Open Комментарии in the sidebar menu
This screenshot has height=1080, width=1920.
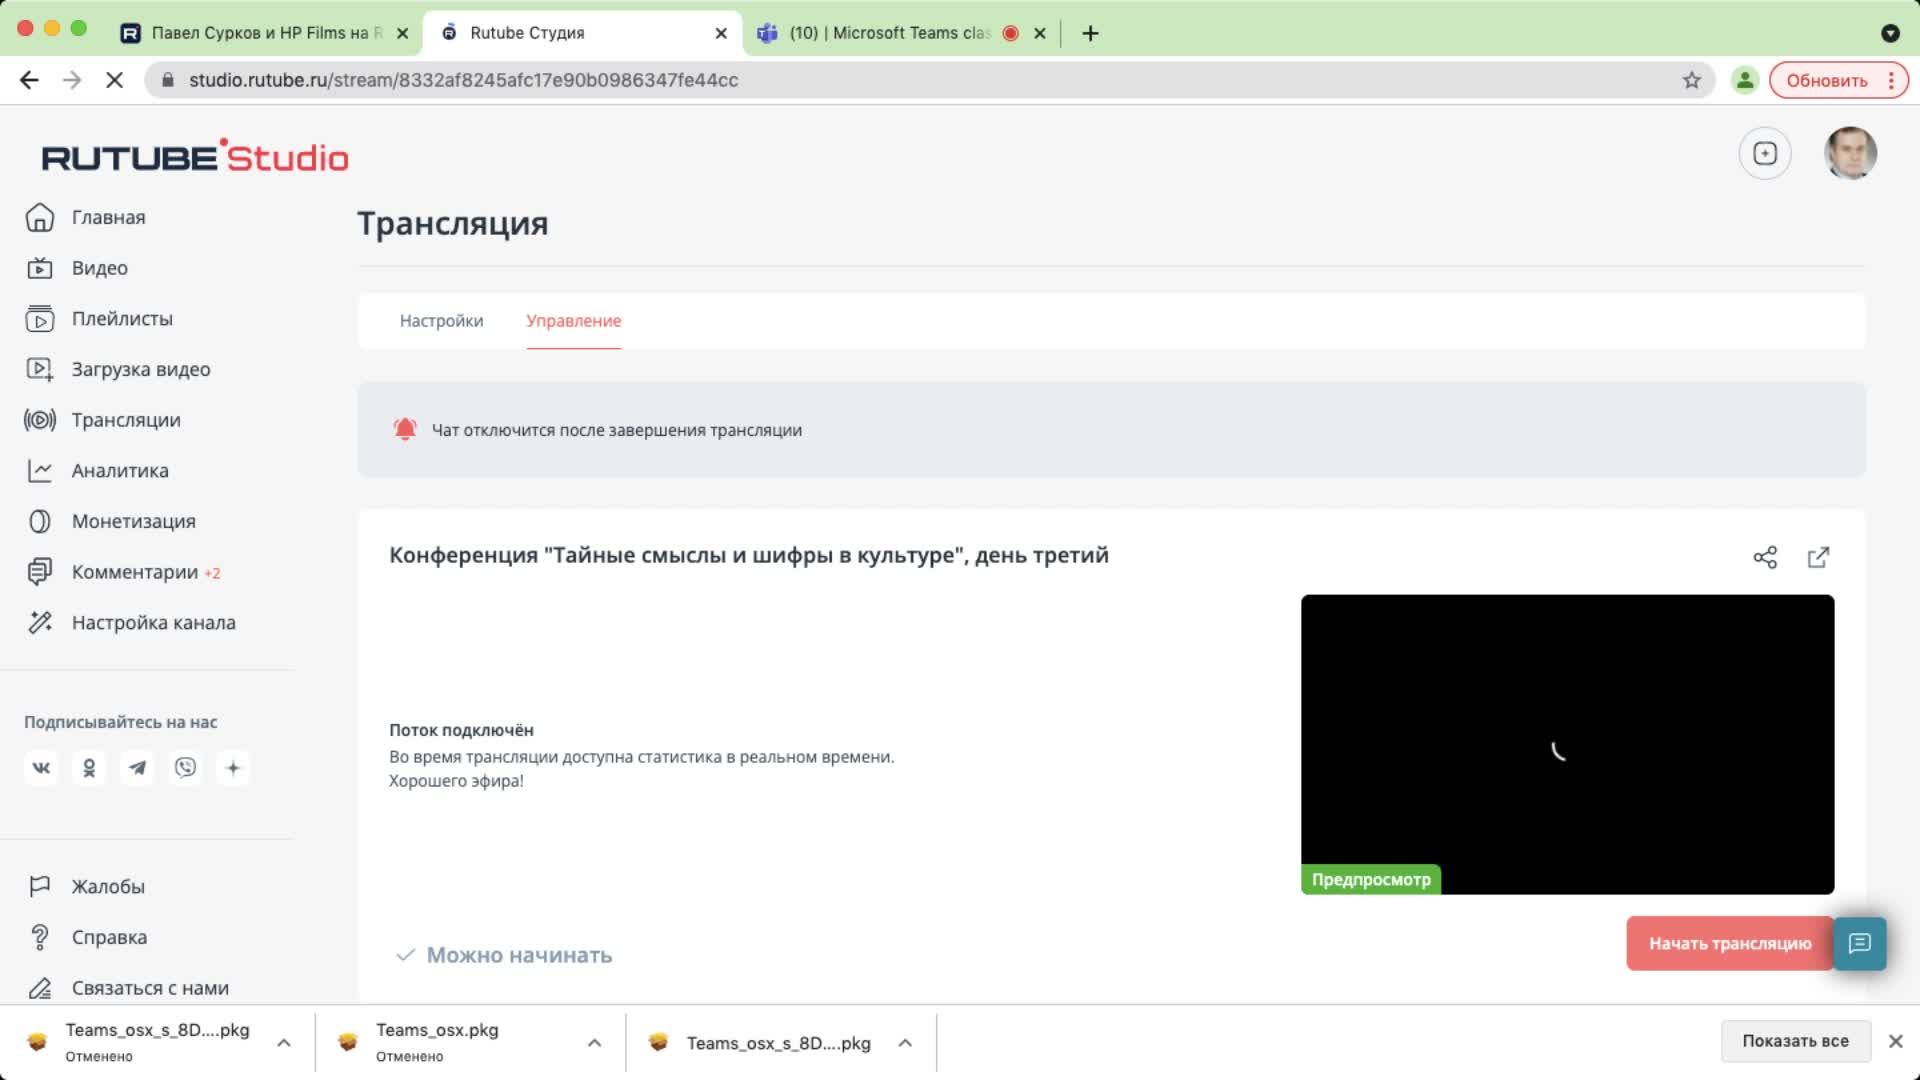point(134,572)
